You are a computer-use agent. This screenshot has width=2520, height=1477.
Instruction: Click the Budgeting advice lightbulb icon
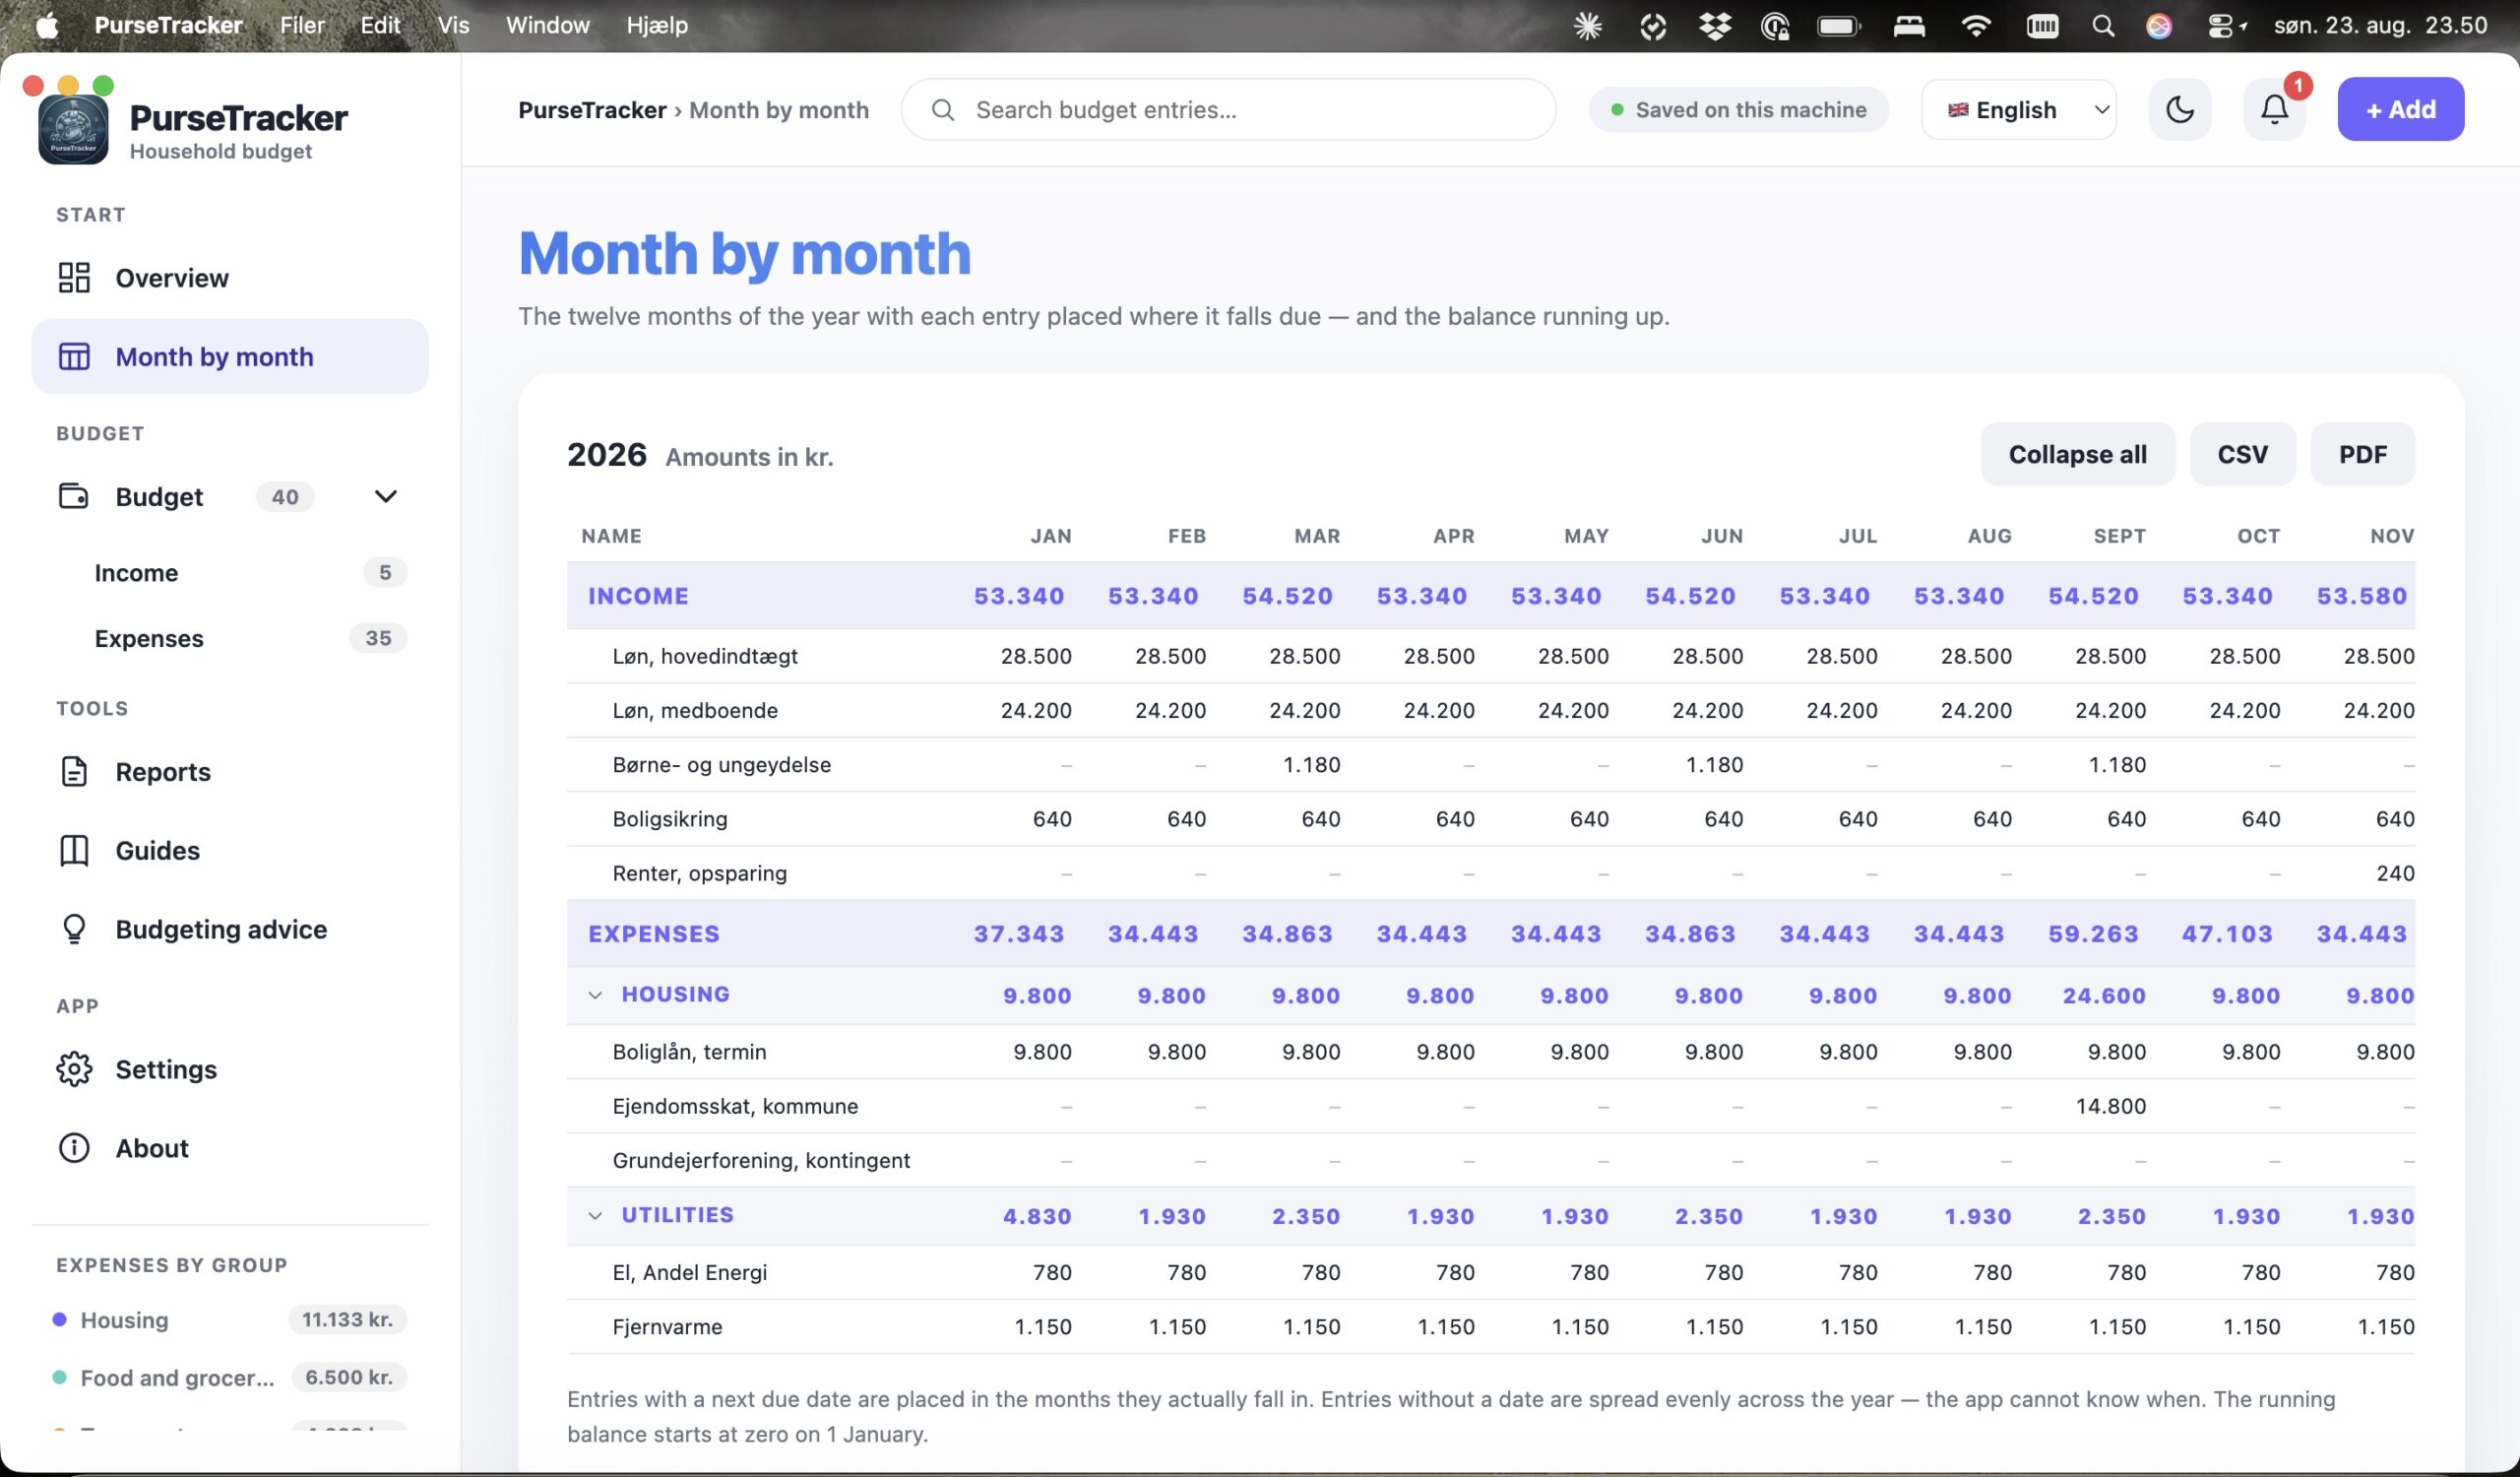[x=74, y=929]
